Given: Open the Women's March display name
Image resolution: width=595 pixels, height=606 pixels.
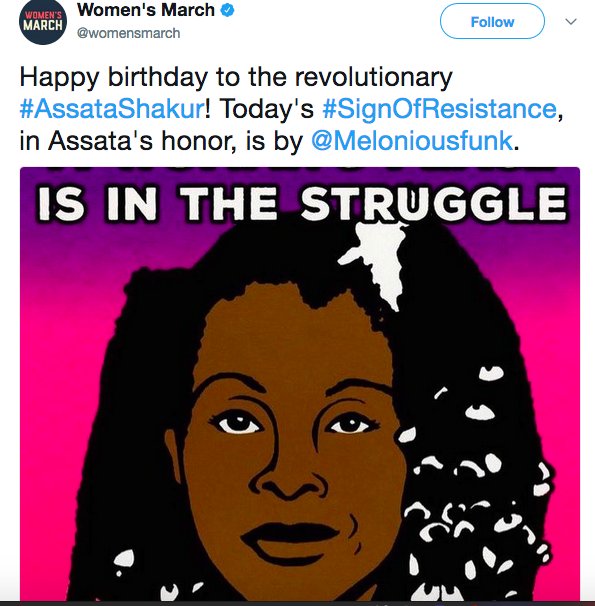Looking at the screenshot, I should point(146,10).
